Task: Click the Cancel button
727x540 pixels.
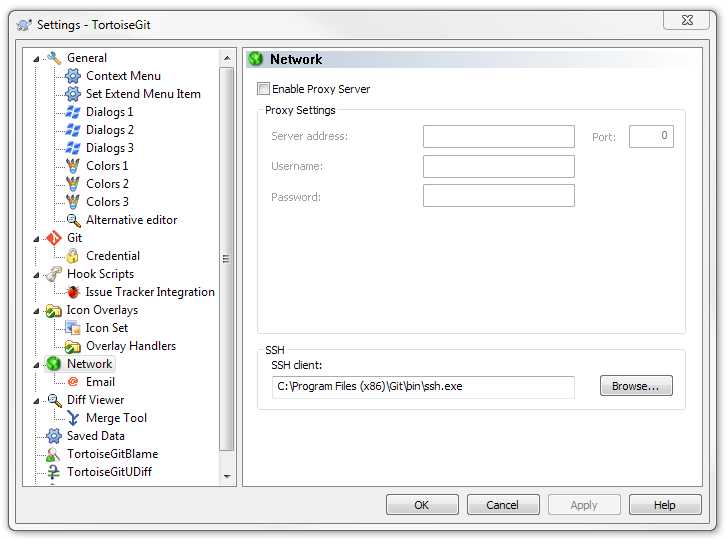Action: (x=503, y=505)
